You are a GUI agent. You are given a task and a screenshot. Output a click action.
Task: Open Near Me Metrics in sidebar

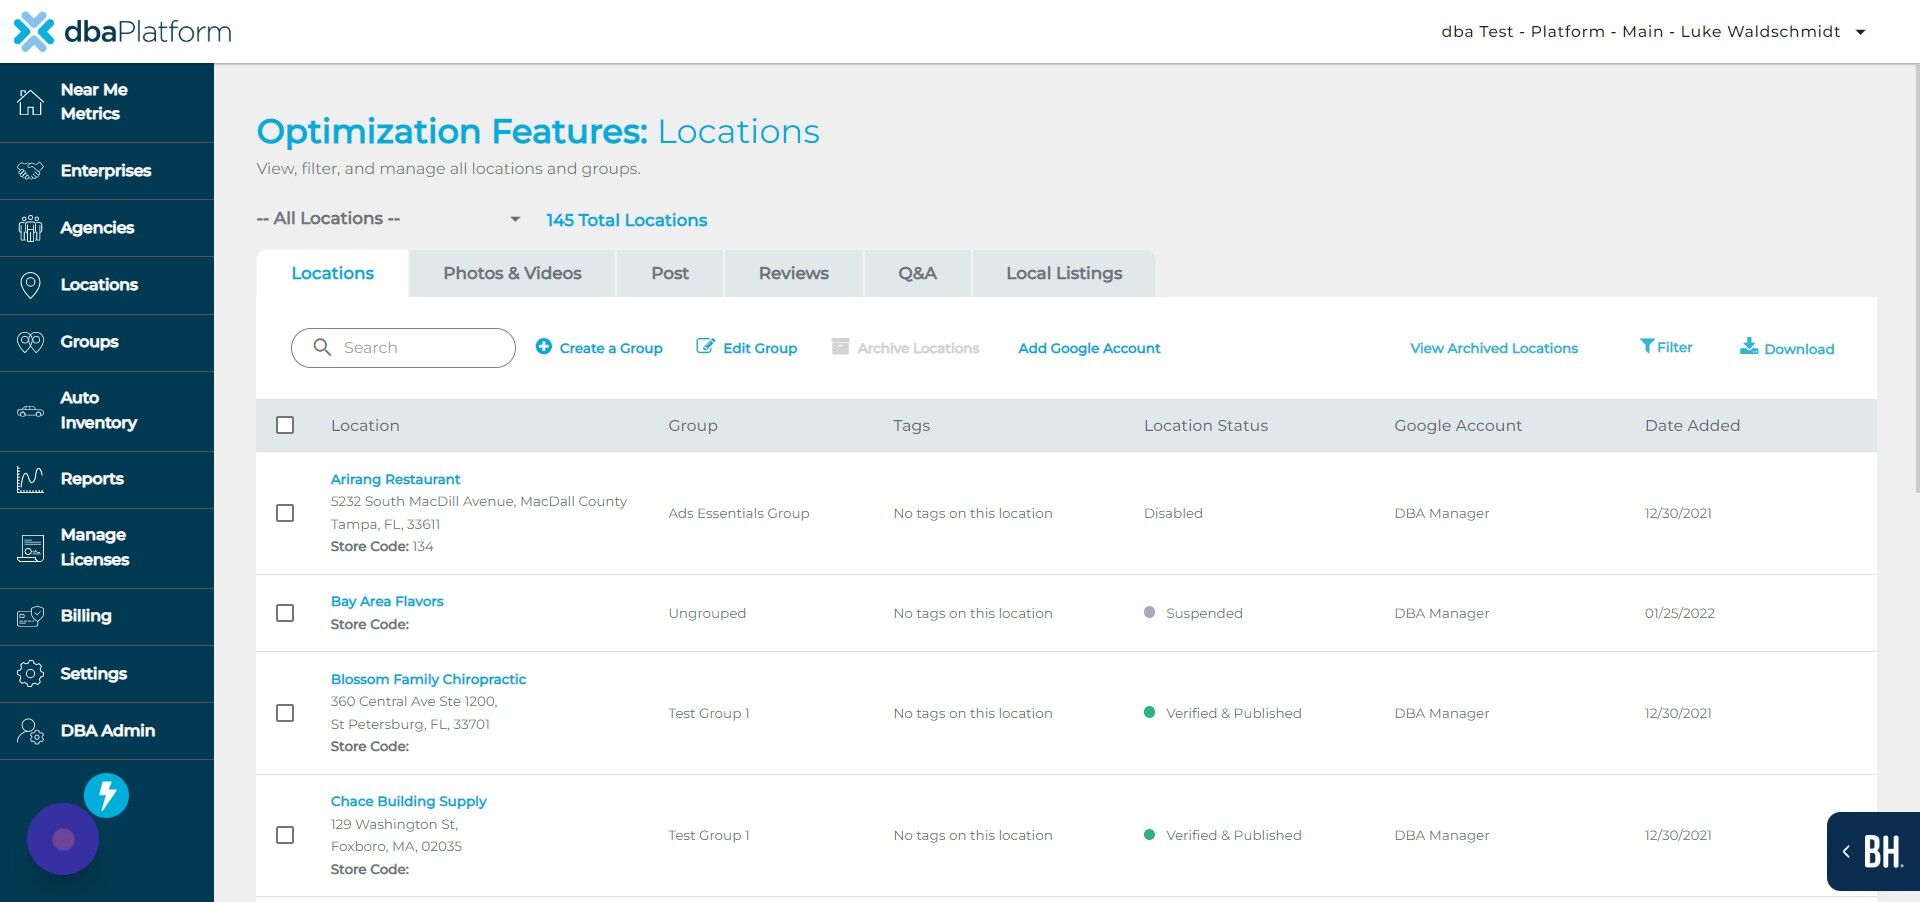107,102
